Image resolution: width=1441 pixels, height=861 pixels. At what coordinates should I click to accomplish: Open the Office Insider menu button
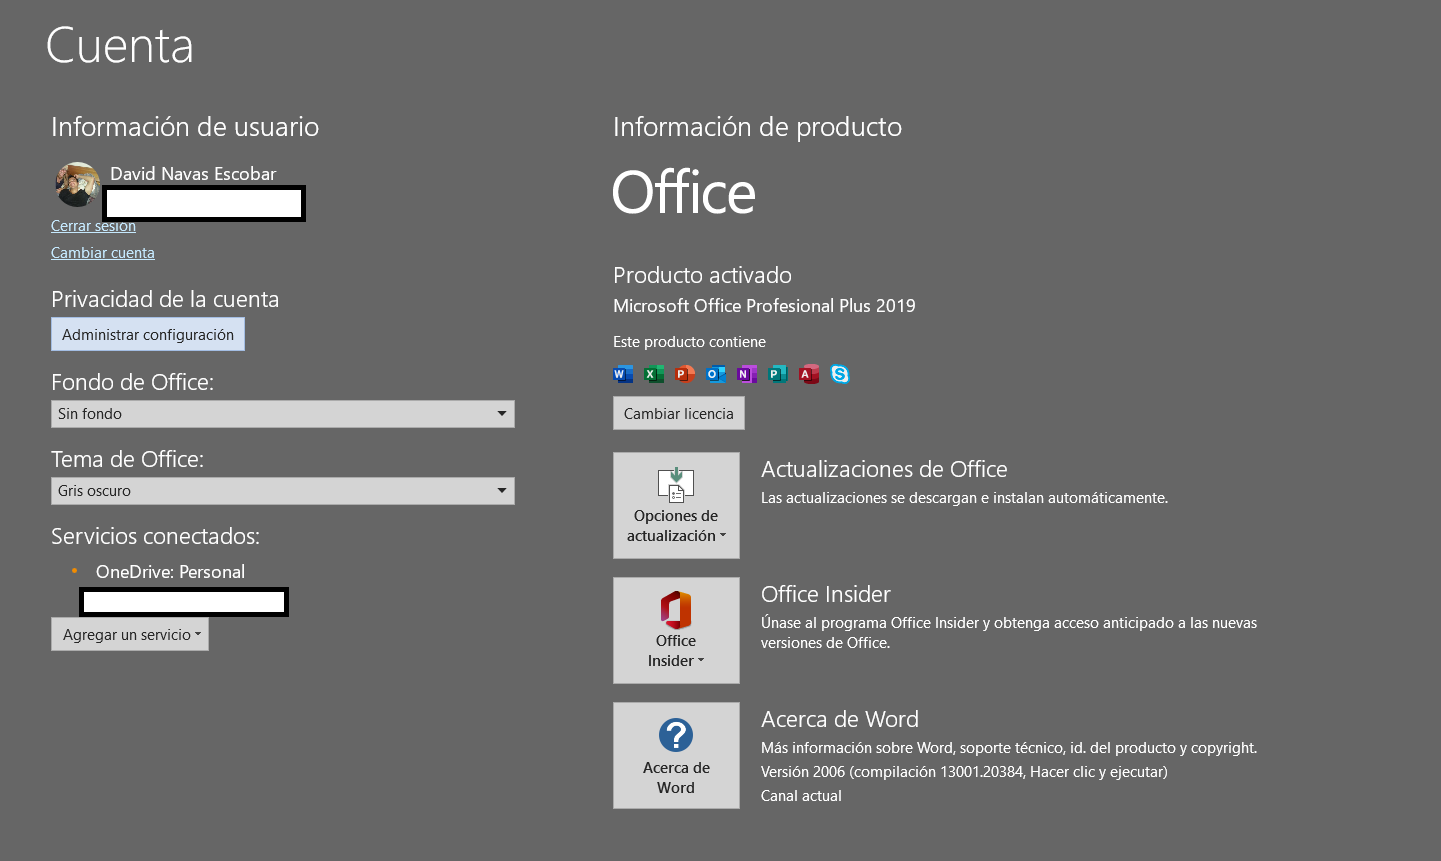(676, 630)
